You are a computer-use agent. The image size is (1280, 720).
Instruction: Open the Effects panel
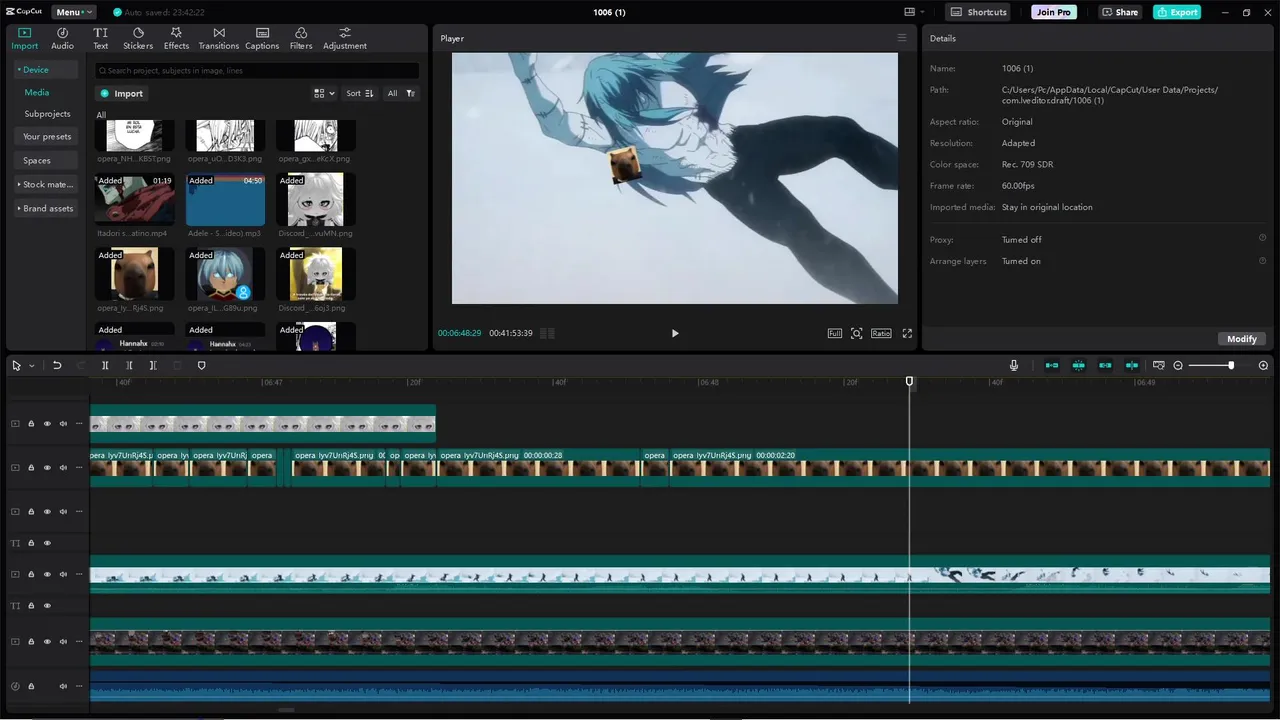click(176, 39)
